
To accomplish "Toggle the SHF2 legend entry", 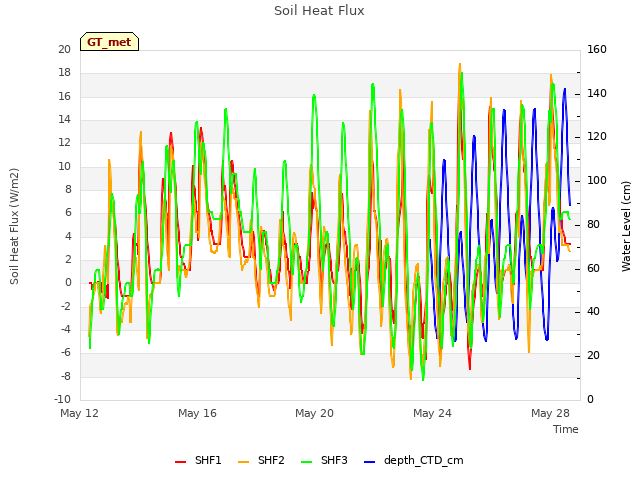I will click(x=261, y=460).
